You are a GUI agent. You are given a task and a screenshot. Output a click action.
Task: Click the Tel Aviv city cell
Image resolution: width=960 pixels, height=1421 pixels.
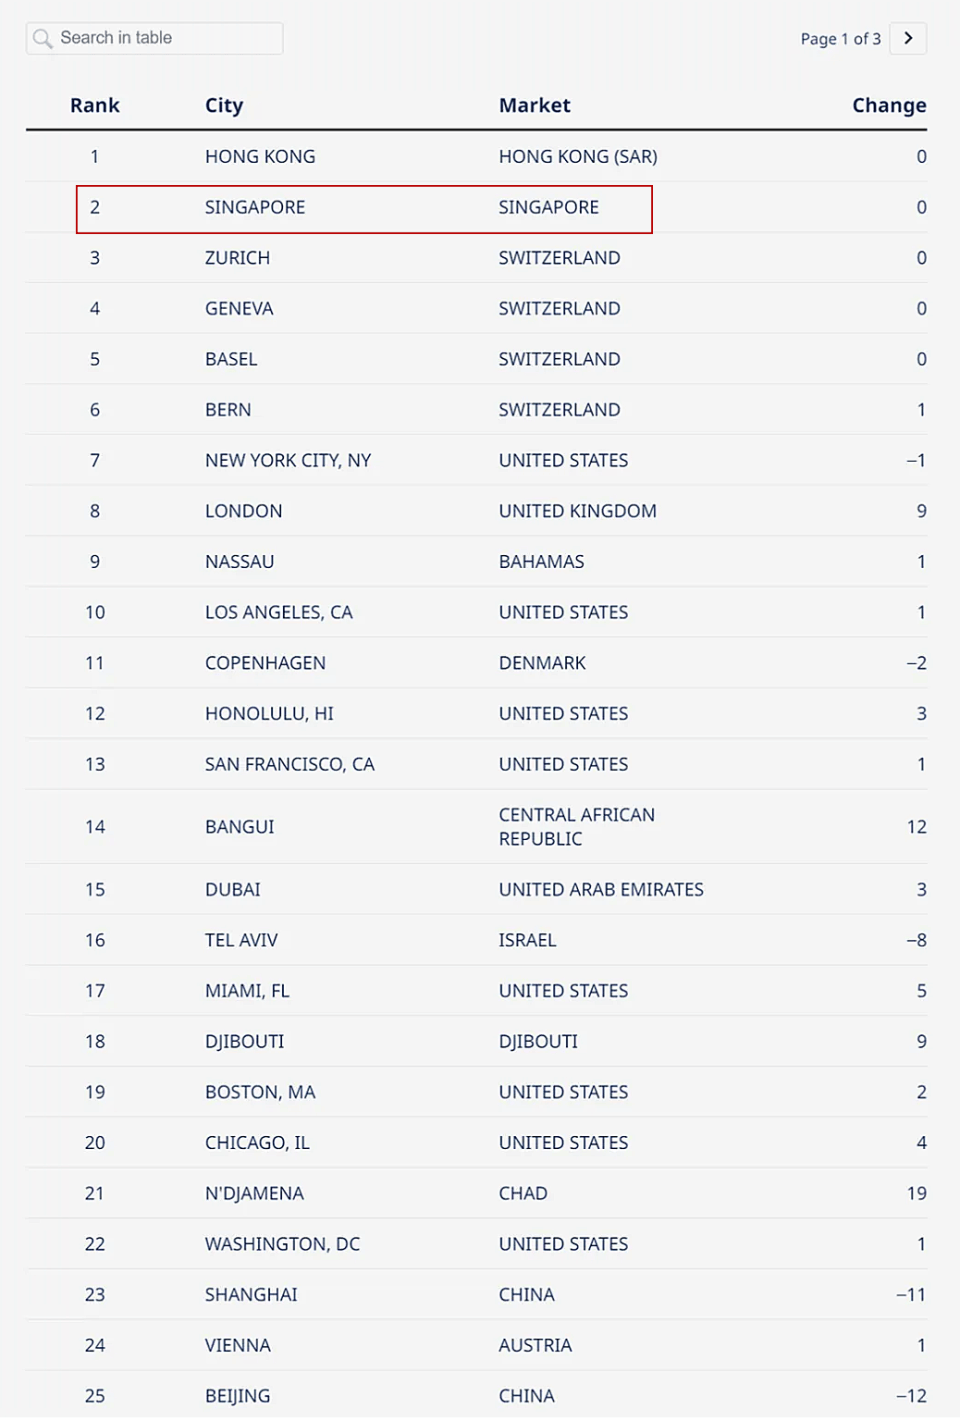coord(241,941)
